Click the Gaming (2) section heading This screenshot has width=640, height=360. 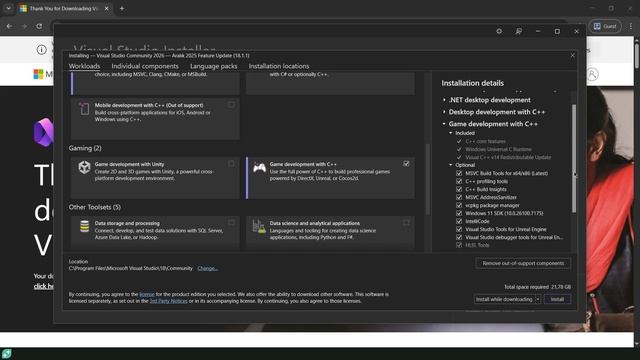click(x=85, y=148)
